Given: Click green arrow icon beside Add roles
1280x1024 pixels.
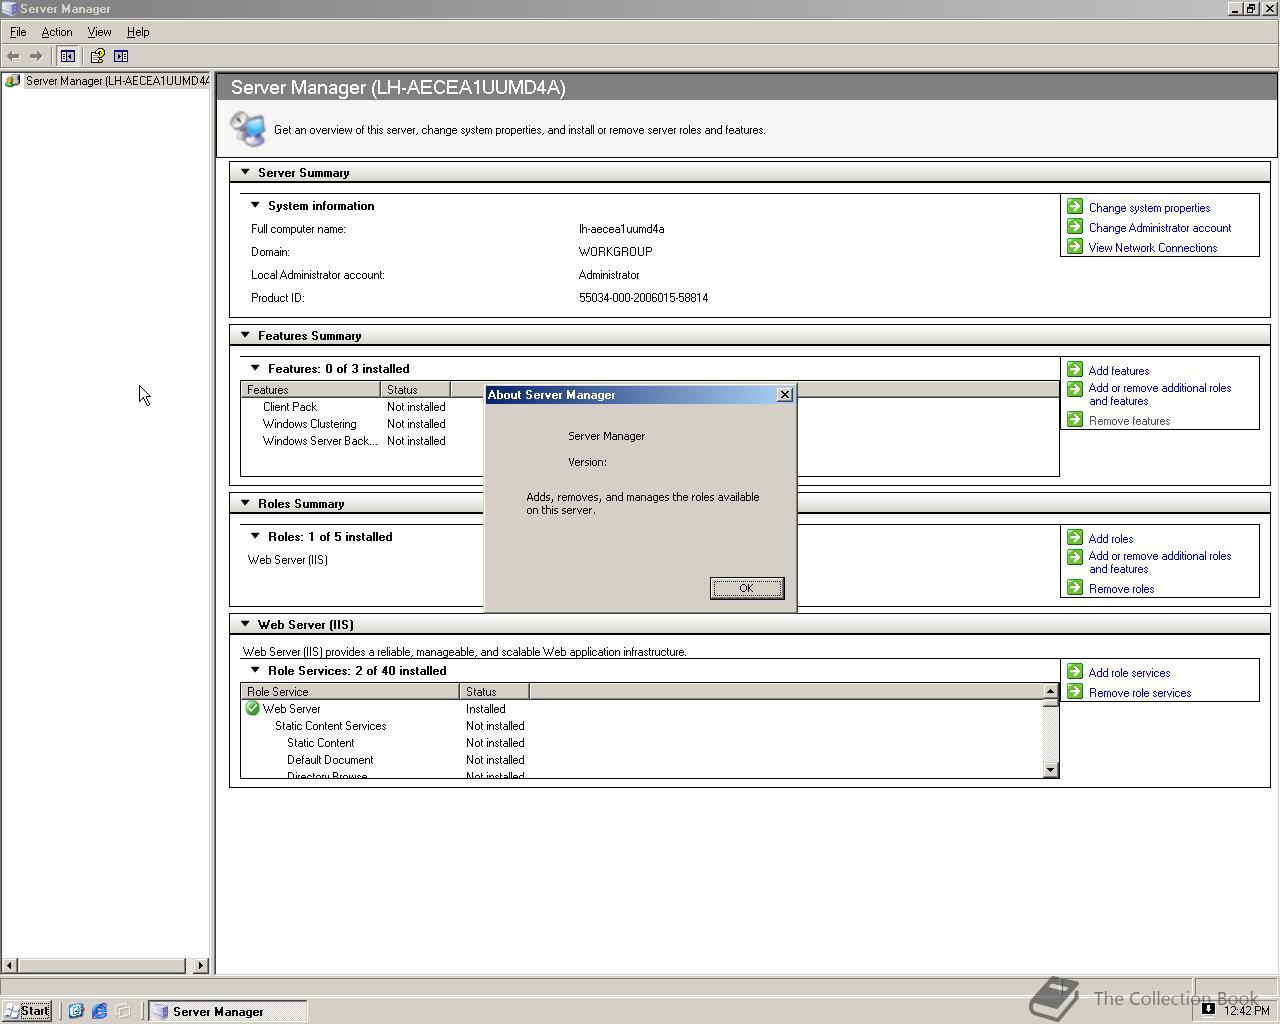Looking at the screenshot, I should pyautogui.click(x=1075, y=537).
